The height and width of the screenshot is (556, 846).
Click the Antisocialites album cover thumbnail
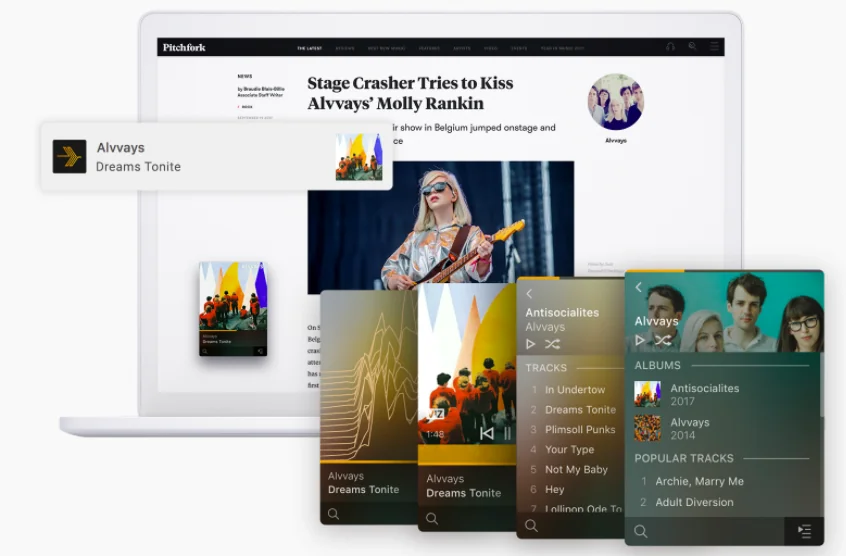tap(647, 394)
